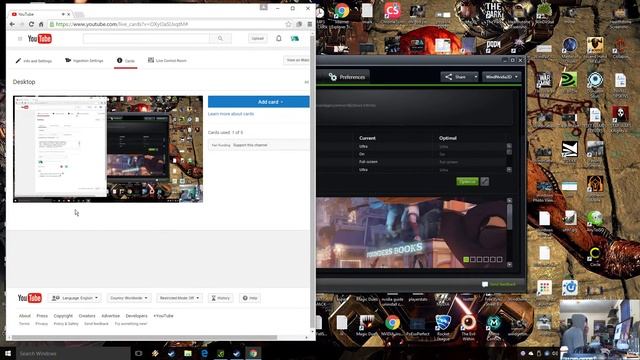640x360 pixels.
Task: Click the Desktop stream video preview
Action: click(x=108, y=149)
